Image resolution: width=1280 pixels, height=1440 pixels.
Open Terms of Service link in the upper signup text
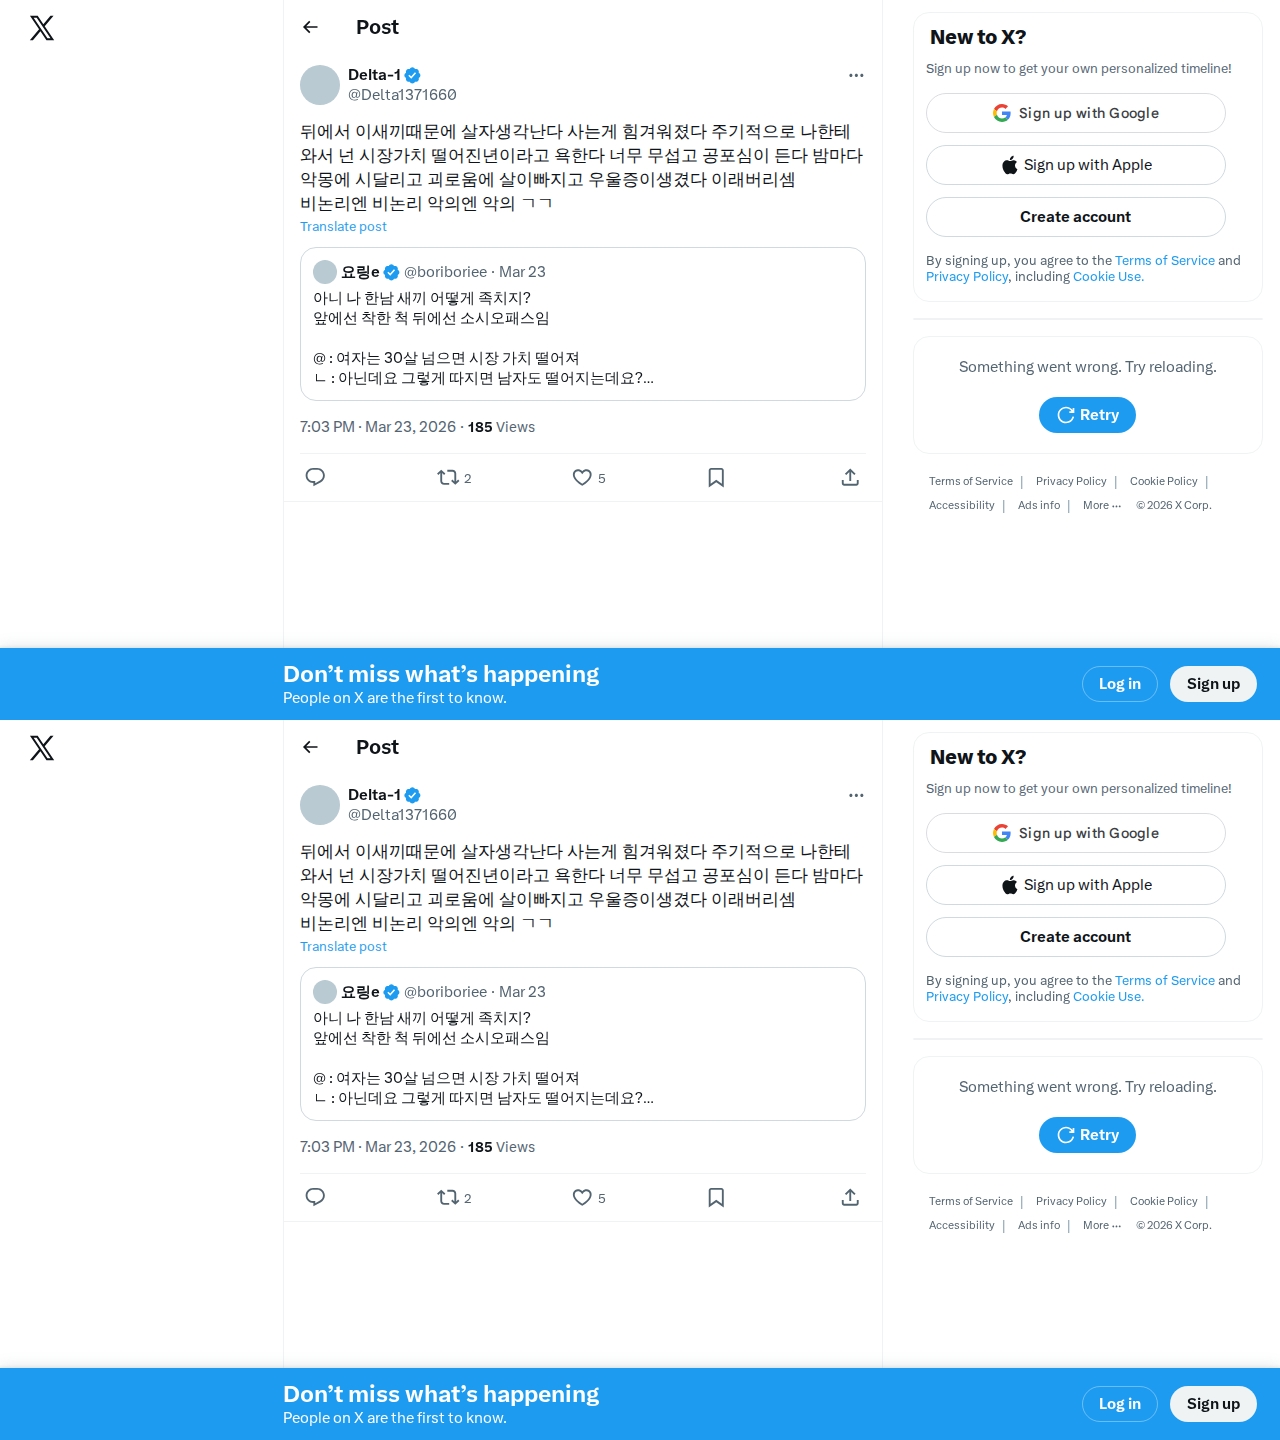coord(1165,261)
